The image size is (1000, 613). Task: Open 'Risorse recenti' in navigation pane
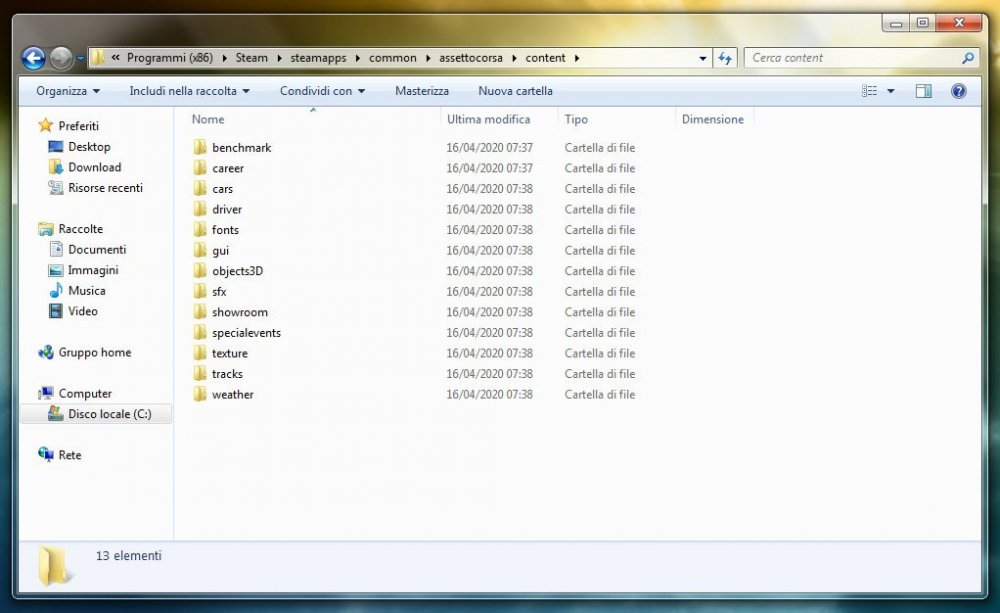(x=96, y=188)
